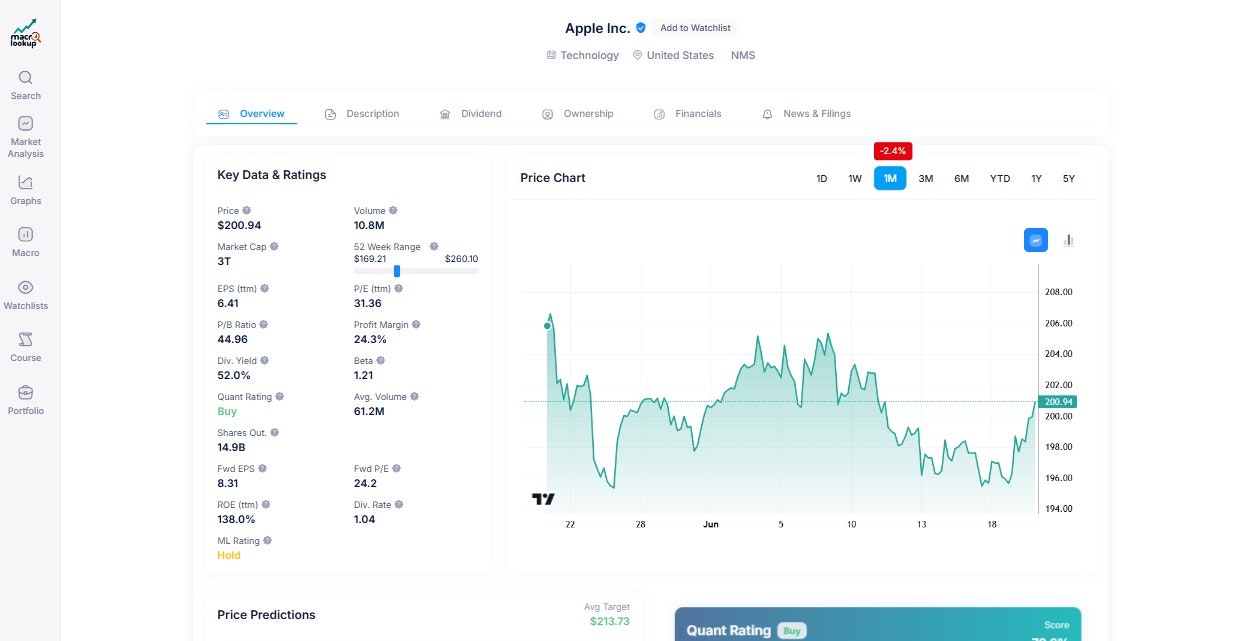Select the 1Y chart range
The image size is (1236, 641).
point(1037,179)
